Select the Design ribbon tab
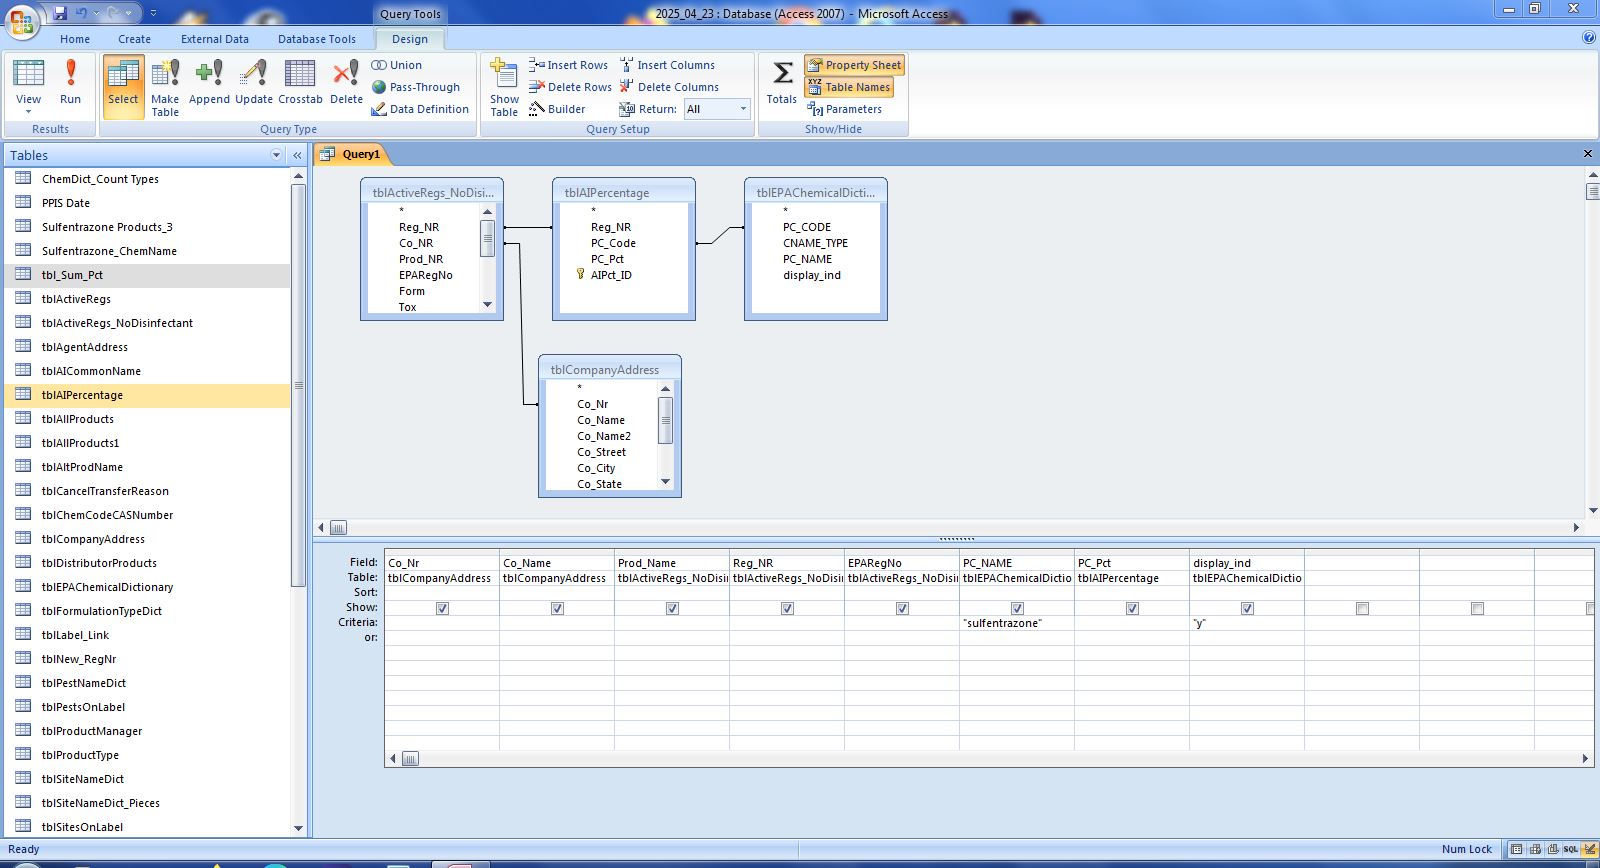Viewport: 1600px width, 868px height. point(410,39)
